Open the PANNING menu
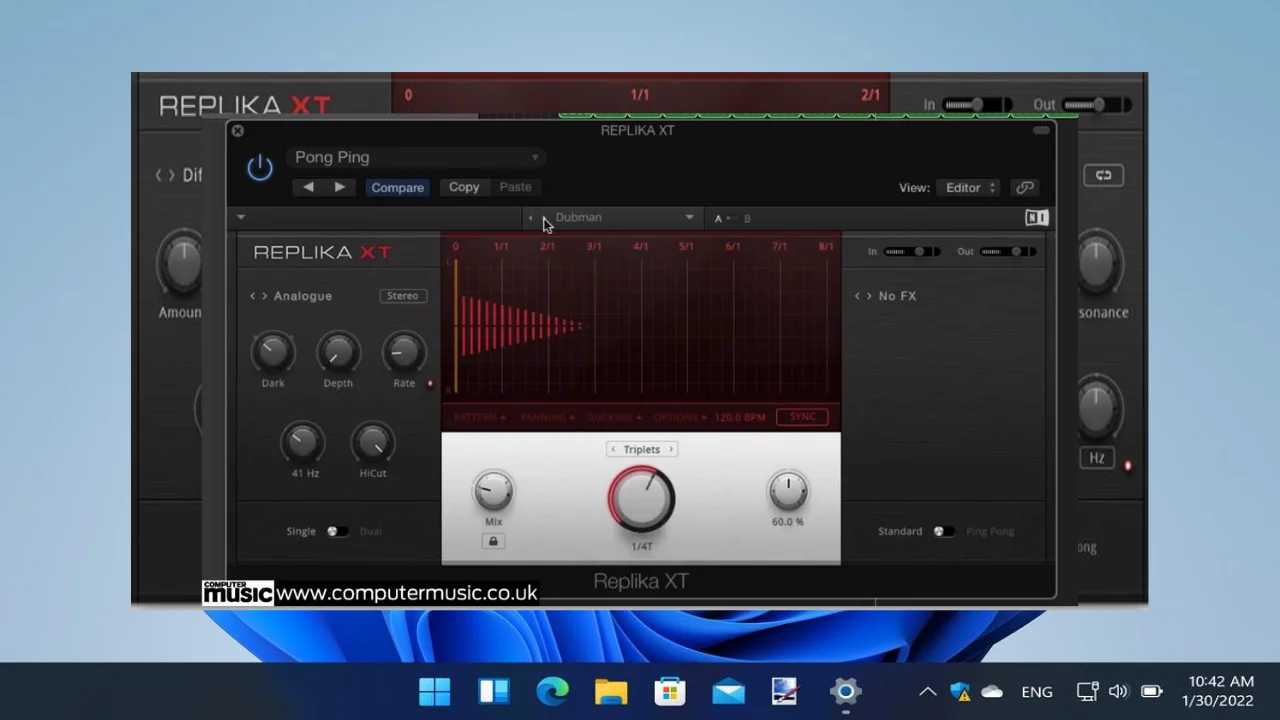Image resolution: width=1280 pixels, height=720 pixels. [547, 417]
